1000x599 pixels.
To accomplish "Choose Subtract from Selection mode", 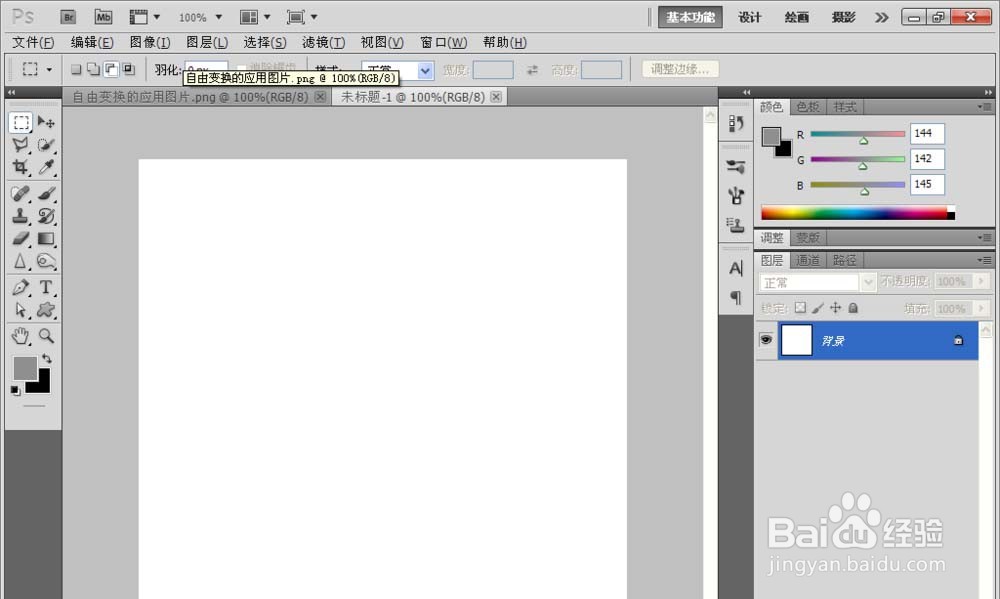I will click(111, 69).
